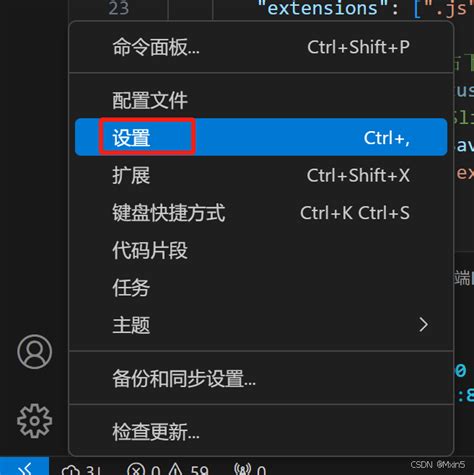Open 键盘快捷方式 menu entry

pyautogui.click(x=261, y=213)
